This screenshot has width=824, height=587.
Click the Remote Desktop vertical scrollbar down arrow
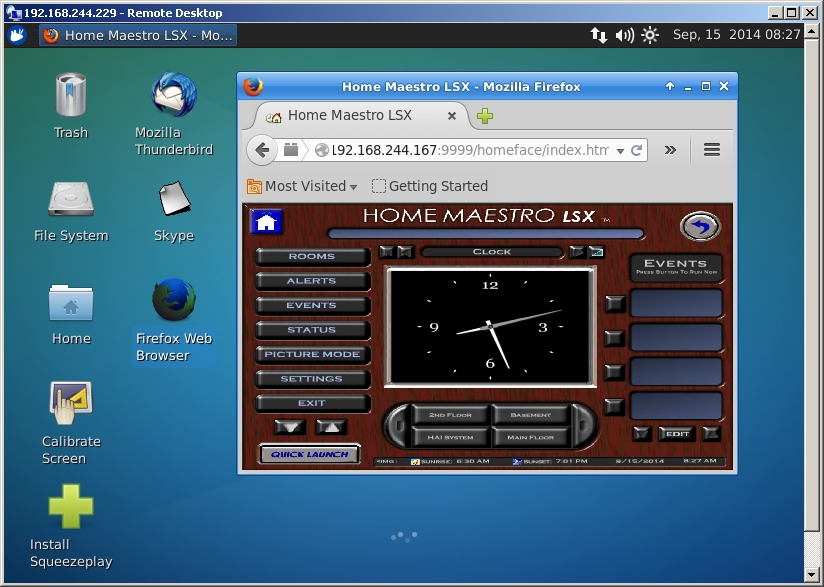pyautogui.click(x=812, y=574)
